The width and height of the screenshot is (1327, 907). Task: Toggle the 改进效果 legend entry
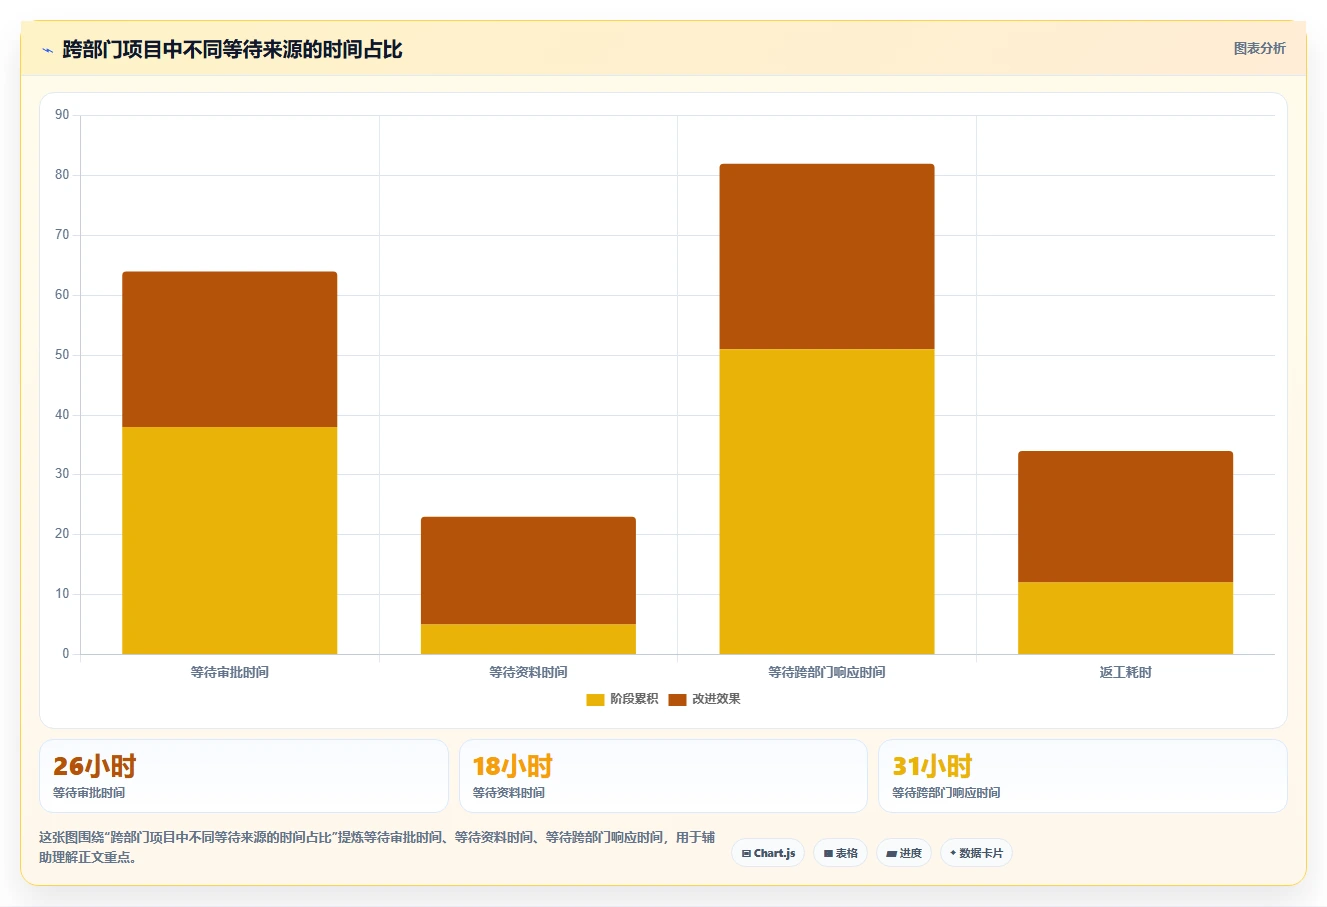[704, 699]
